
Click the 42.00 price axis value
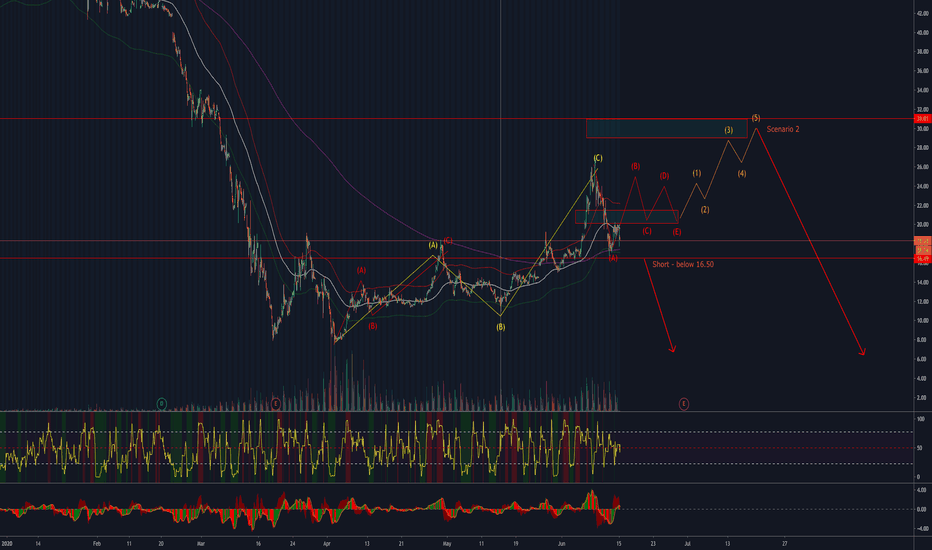[x=923, y=13]
